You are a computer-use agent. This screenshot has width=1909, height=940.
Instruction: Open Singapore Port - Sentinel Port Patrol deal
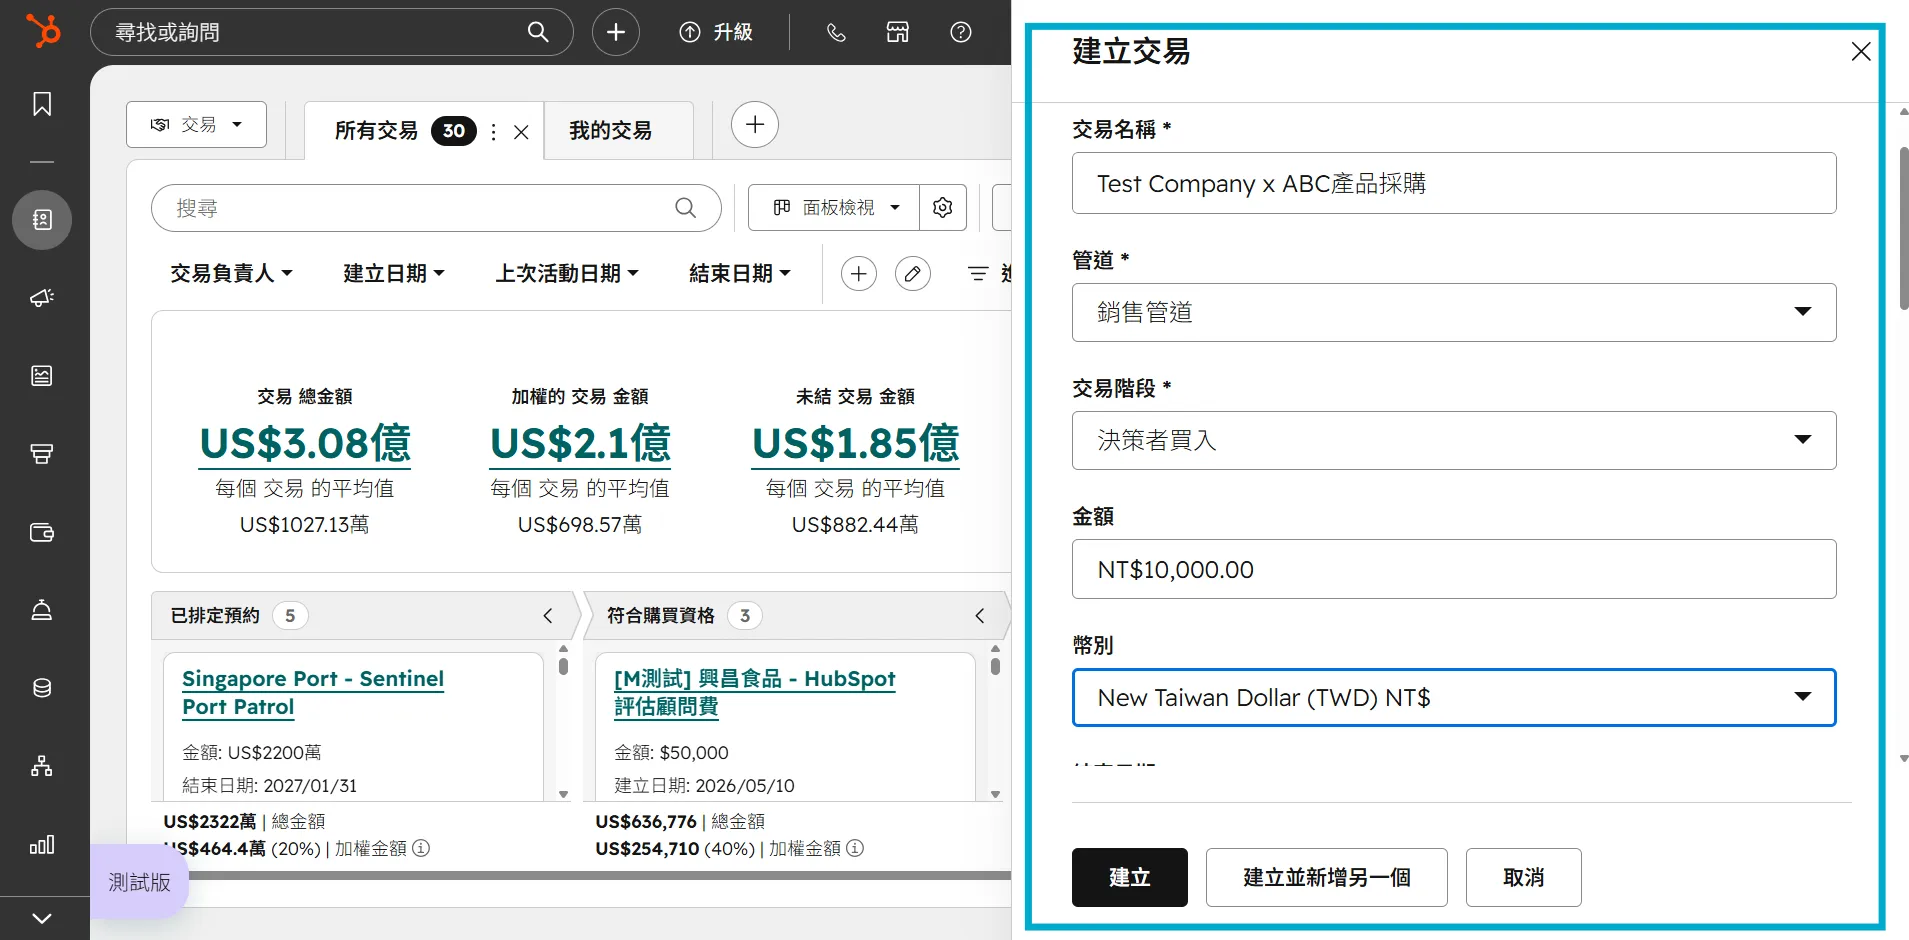coord(313,692)
